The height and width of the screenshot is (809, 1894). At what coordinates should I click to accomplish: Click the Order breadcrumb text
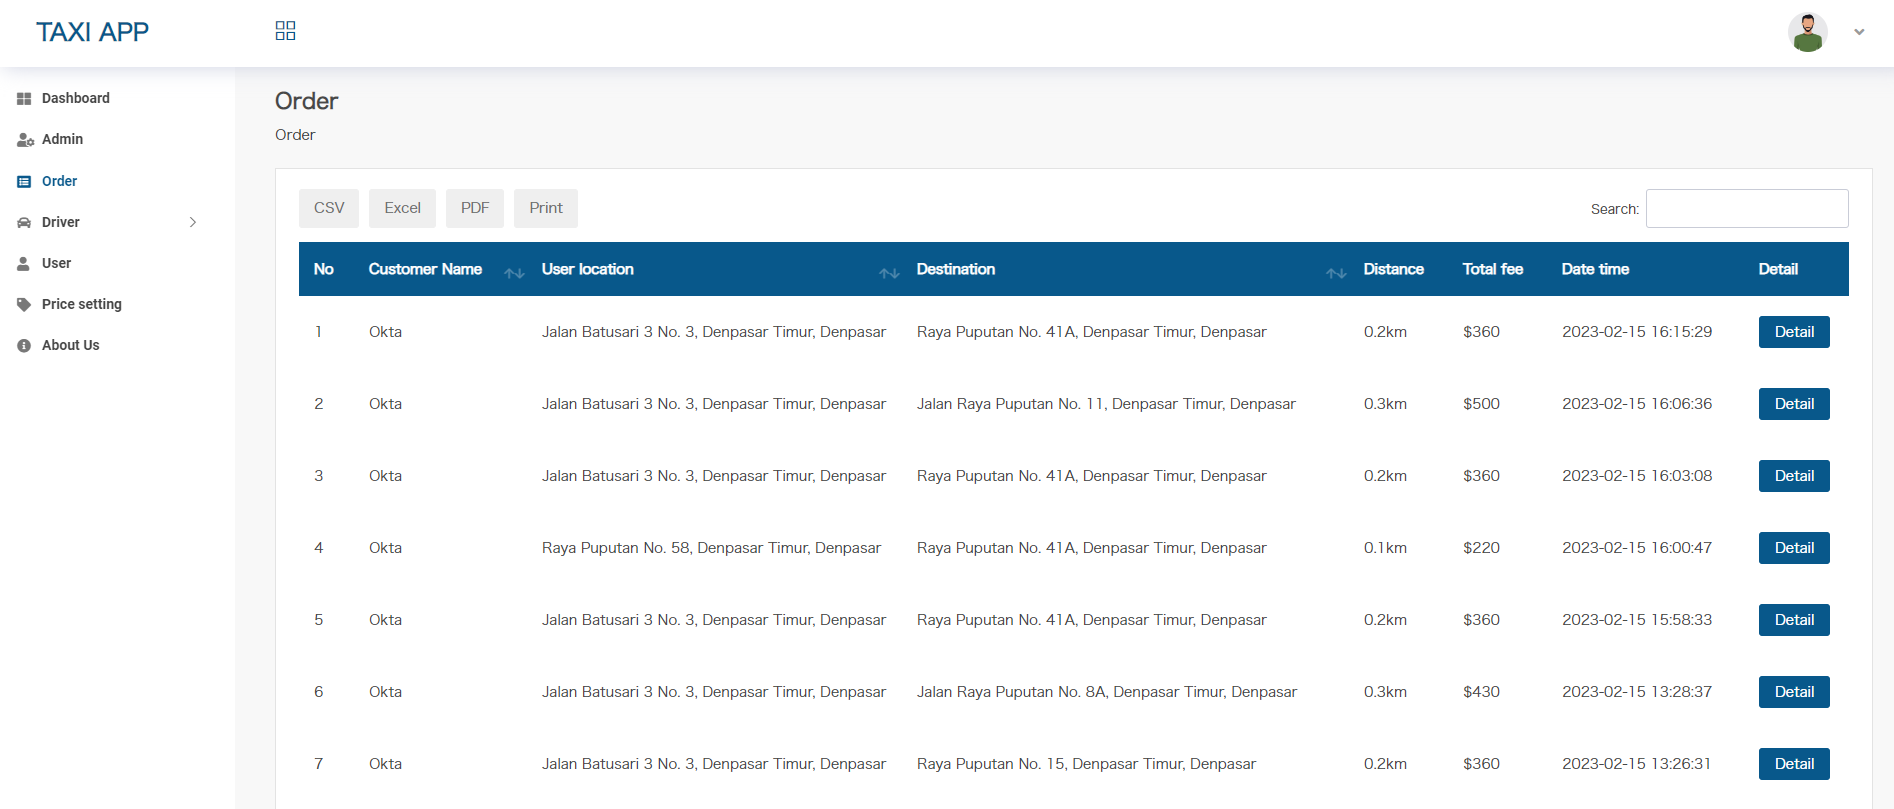point(295,135)
